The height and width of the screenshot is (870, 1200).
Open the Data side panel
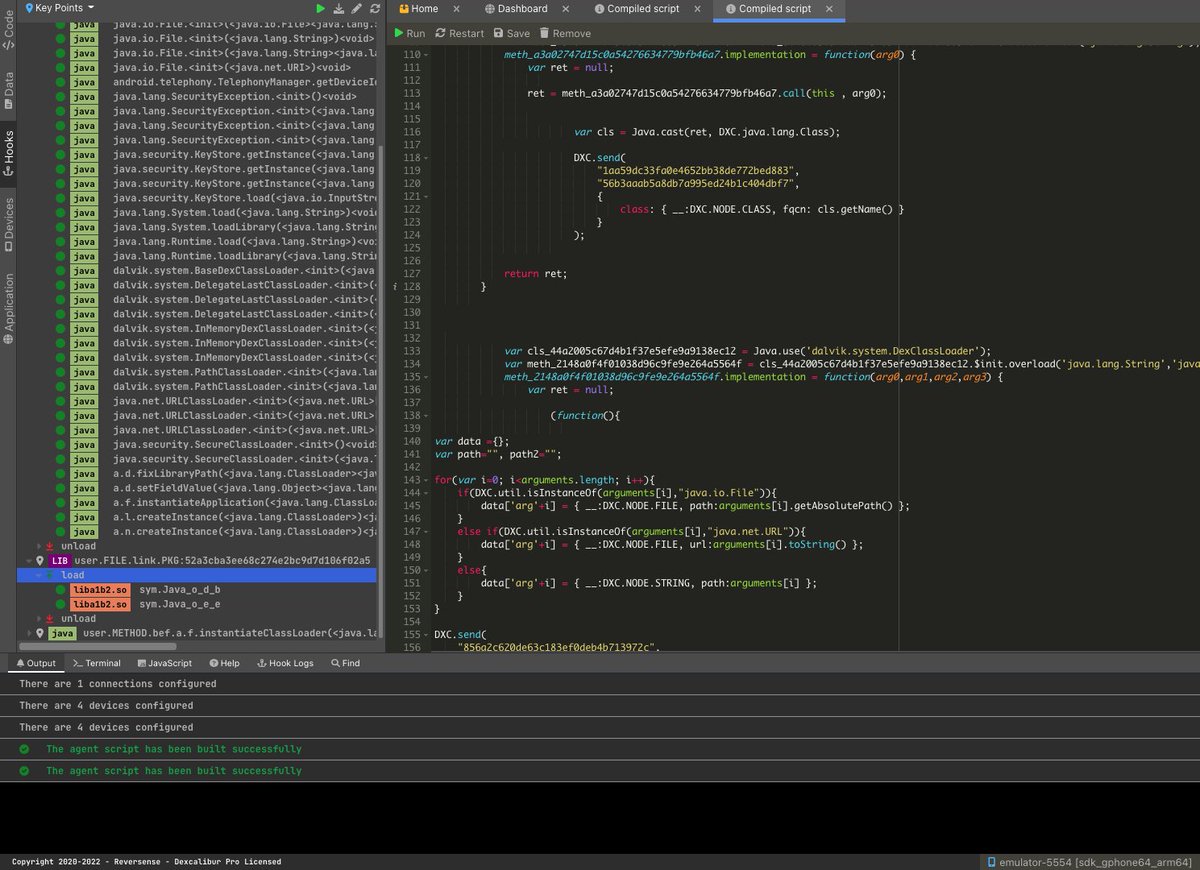tap(8, 89)
